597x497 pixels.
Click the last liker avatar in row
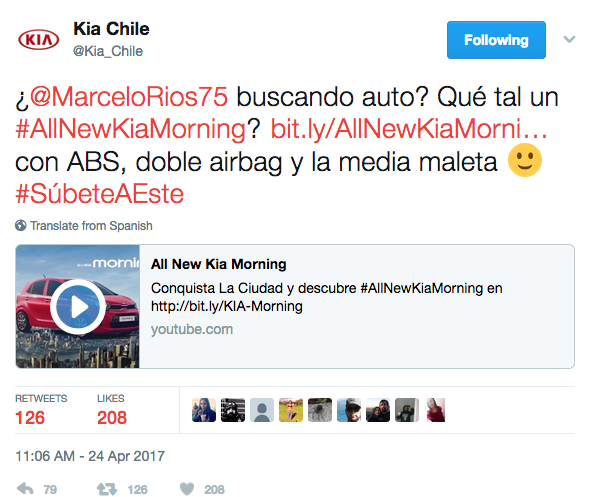[x=436, y=410]
